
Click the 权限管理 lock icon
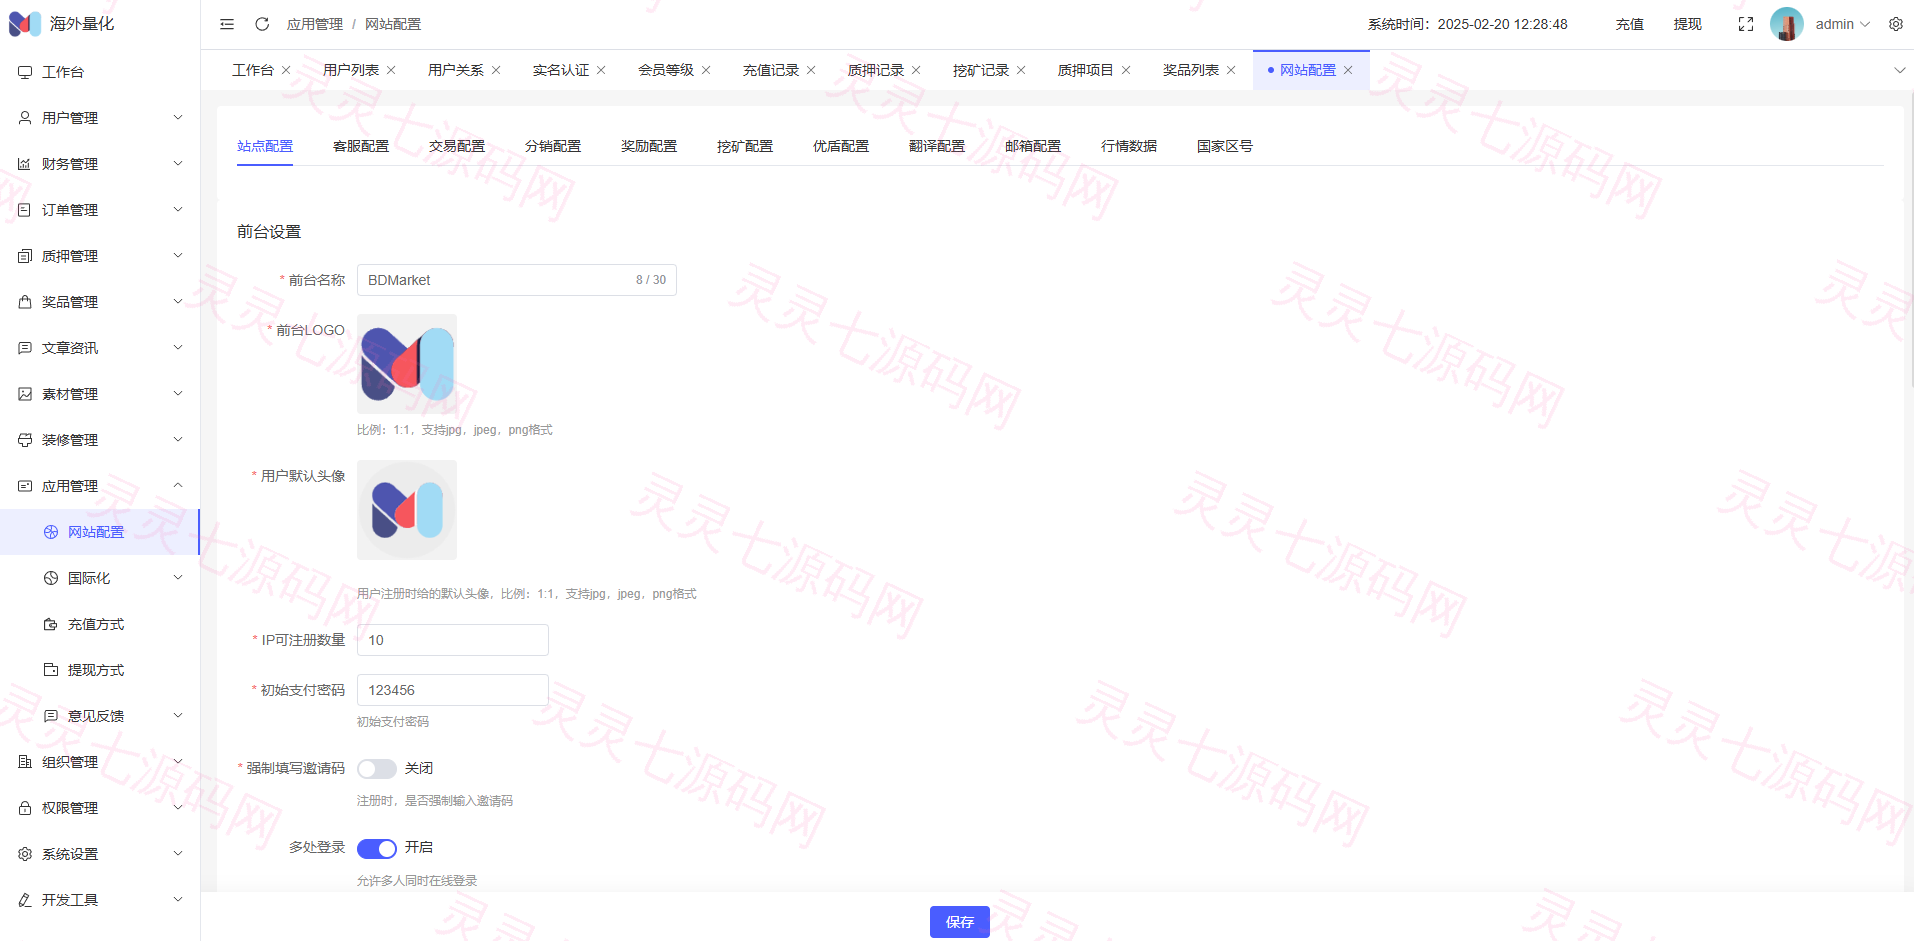point(25,808)
